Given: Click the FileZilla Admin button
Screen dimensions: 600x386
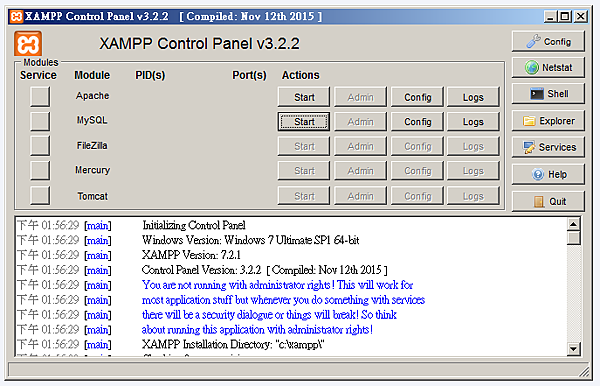Looking at the screenshot, I should [x=360, y=146].
